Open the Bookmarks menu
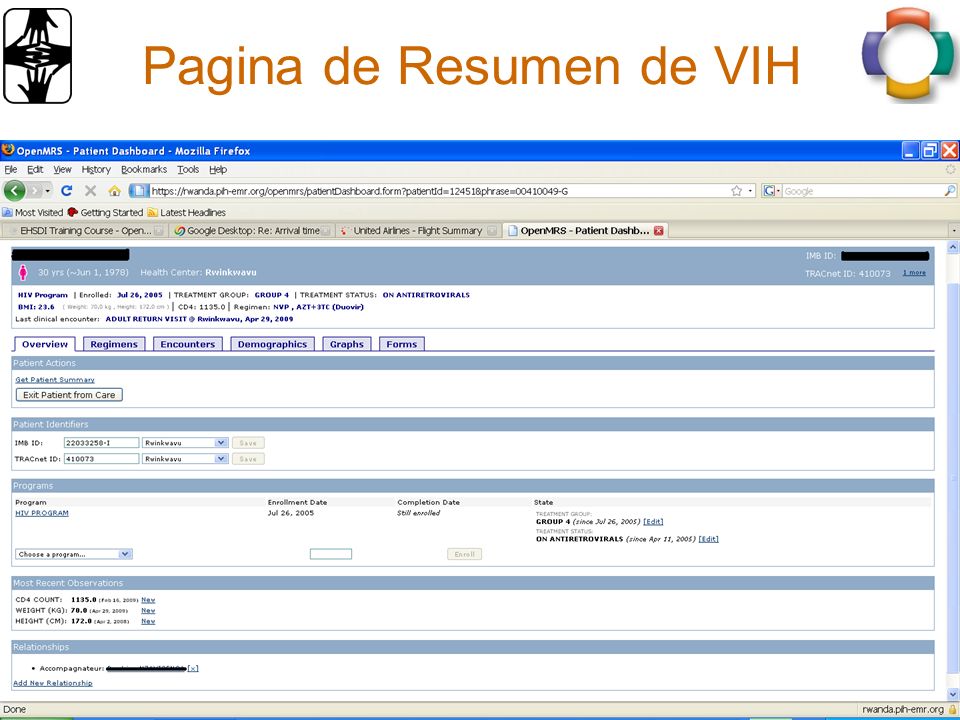The height and width of the screenshot is (720, 960). 144,170
